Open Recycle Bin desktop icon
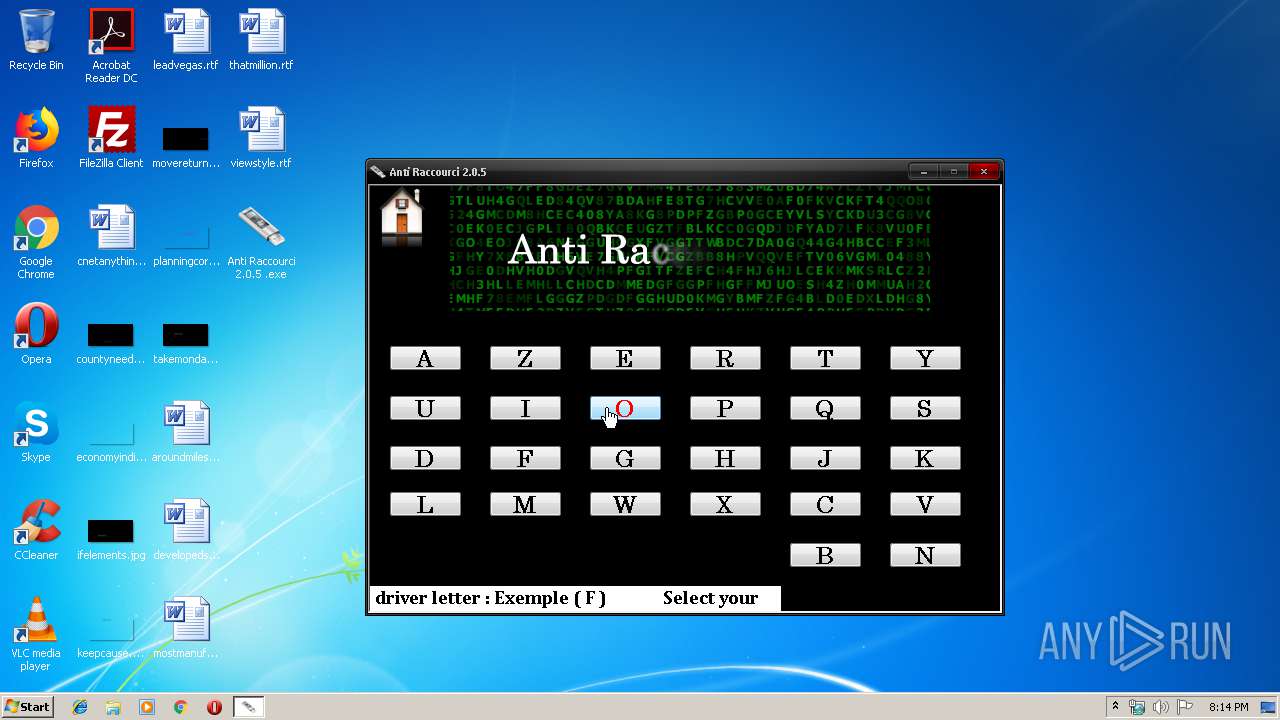The height and width of the screenshot is (720, 1280). pos(36,40)
